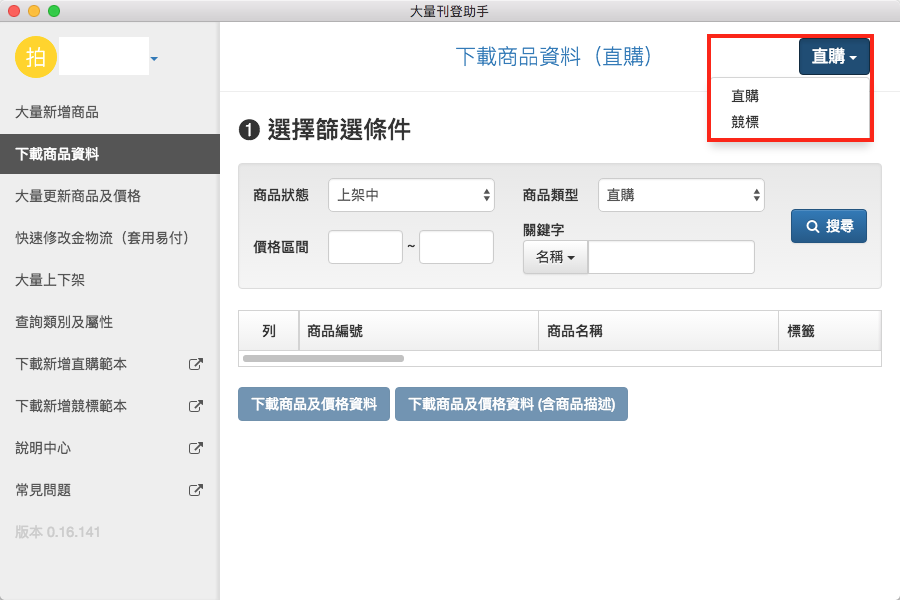The width and height of the screenshot is (900, 600).
Task: Click the keyword text input field
Action: click(671, 257)
